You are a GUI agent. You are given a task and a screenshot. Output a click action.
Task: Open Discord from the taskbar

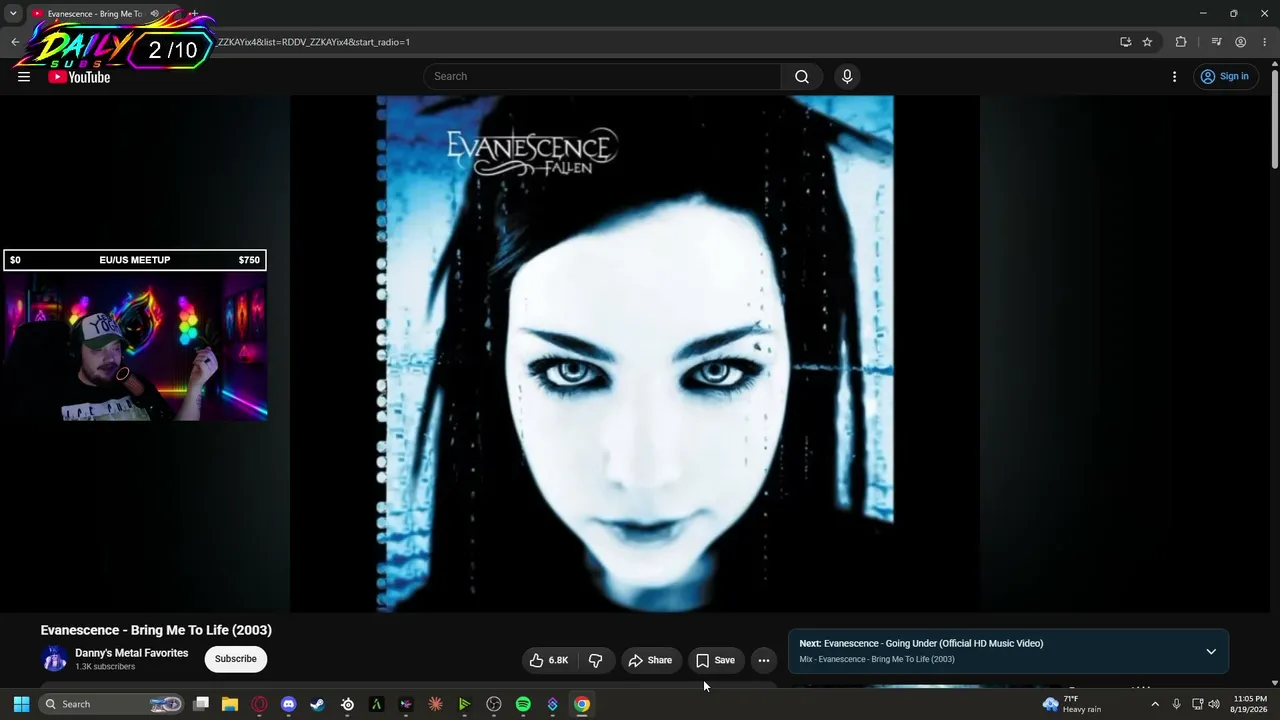coord(289,704)
